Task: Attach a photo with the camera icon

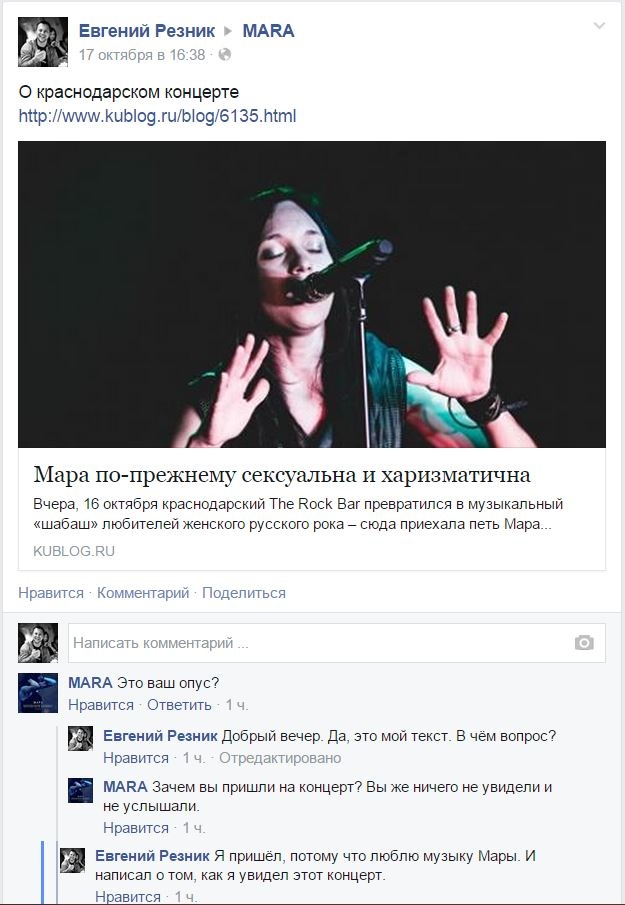Action: pos(583,643)
